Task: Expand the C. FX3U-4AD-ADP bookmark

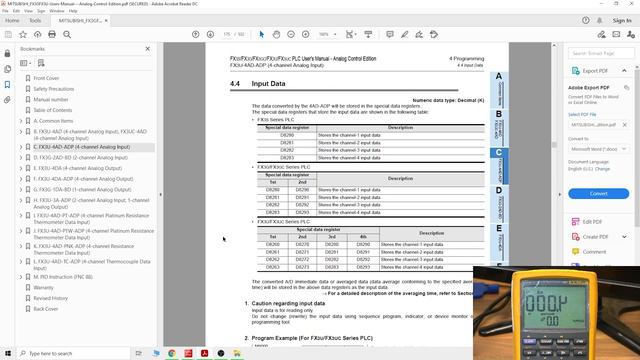Action: click(x=21, y=147)
